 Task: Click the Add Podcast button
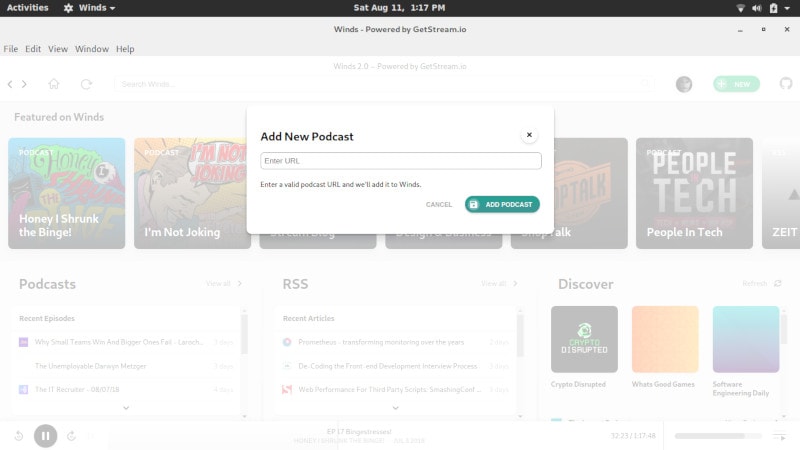tap(502, 205)
